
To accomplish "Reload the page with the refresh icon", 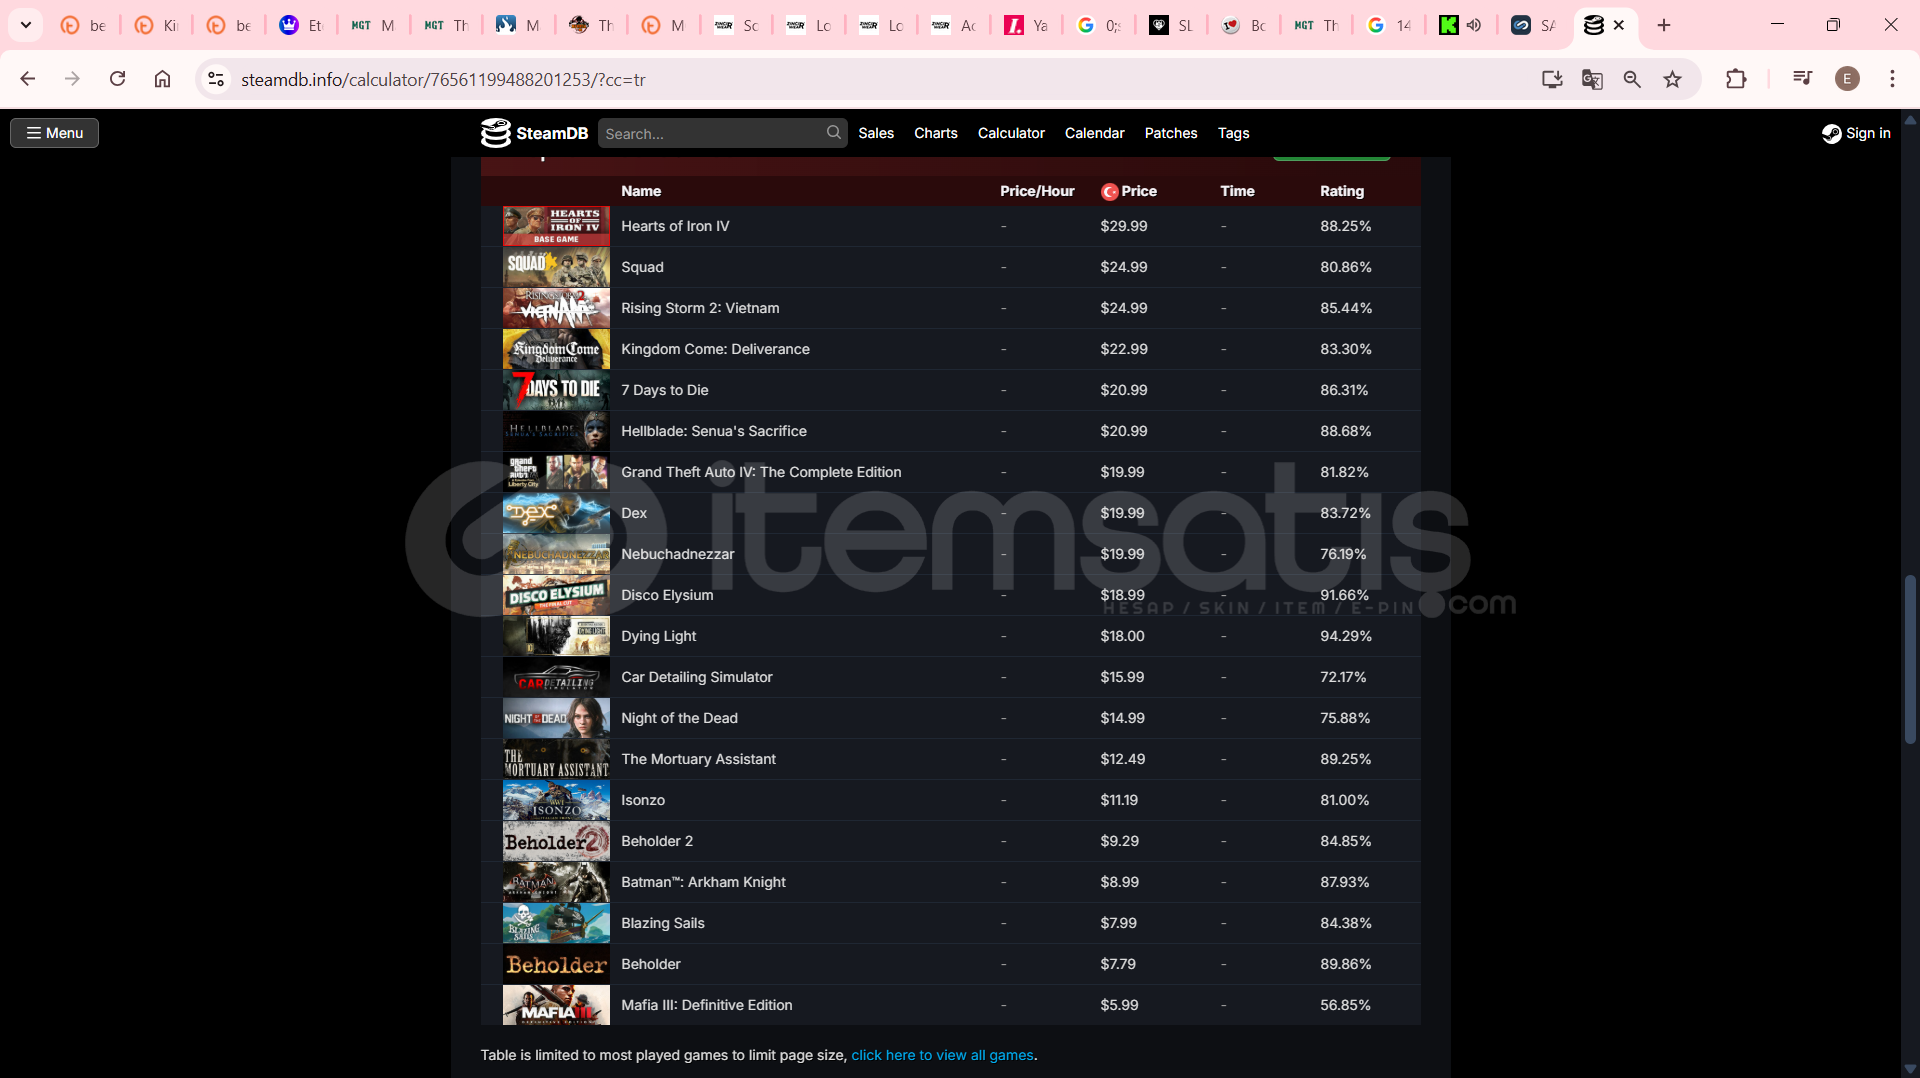I will point(117,79).
